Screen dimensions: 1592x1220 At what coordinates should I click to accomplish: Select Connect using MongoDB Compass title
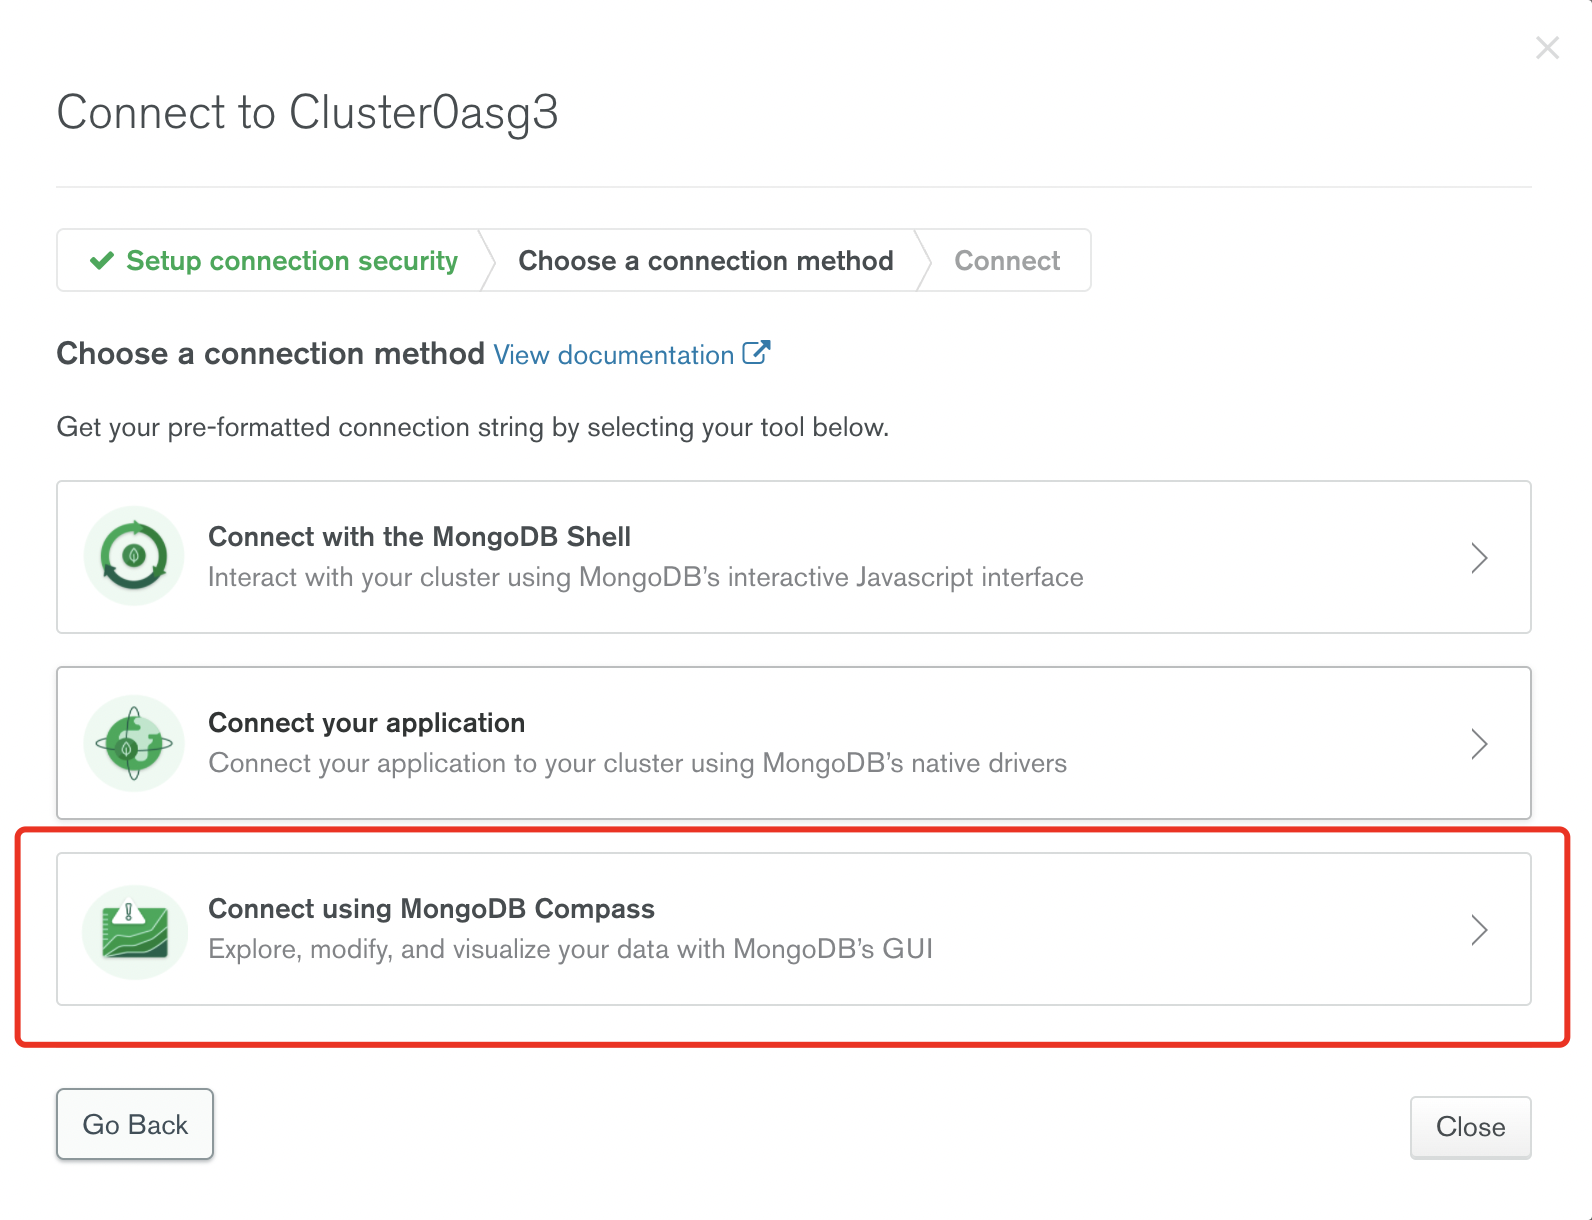(431, 909)
